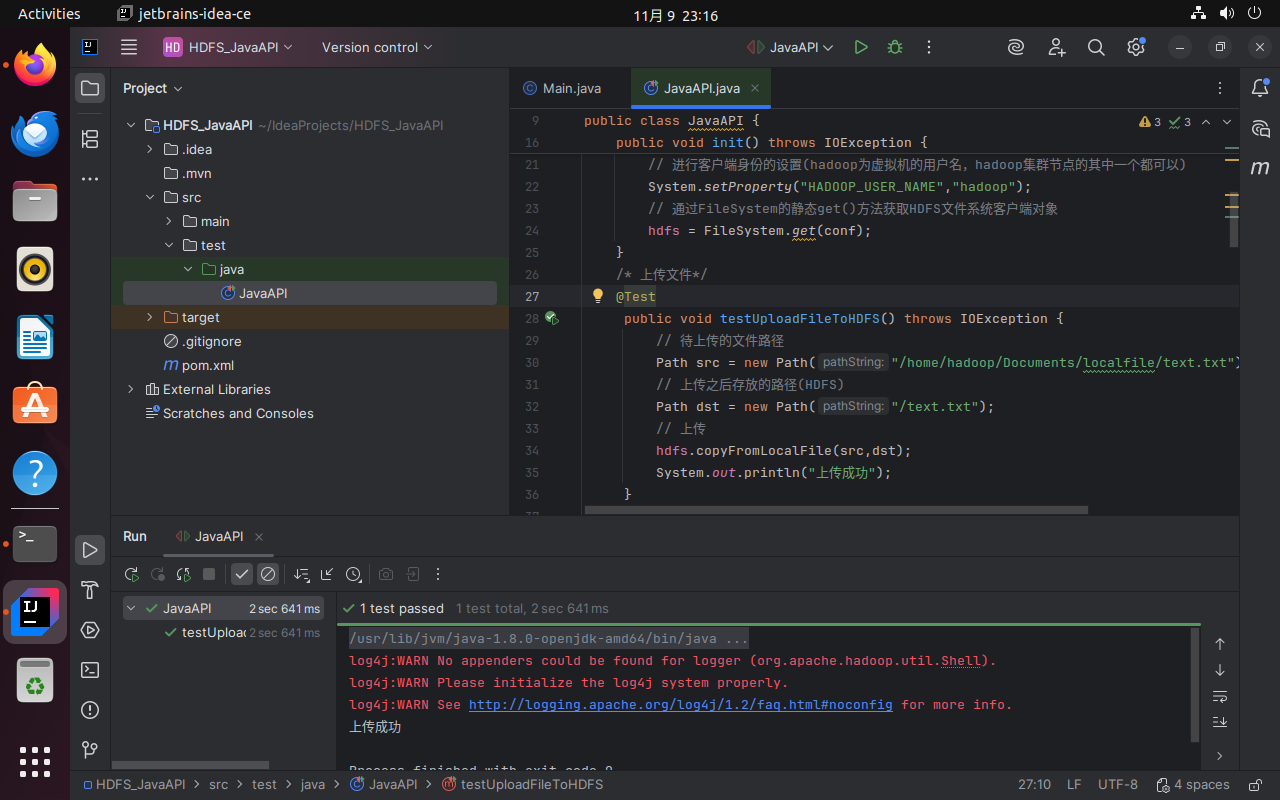The image size is (1280, 800).
Task: Close the JavaAPI.java tab
Action: [x=755, y=88]
